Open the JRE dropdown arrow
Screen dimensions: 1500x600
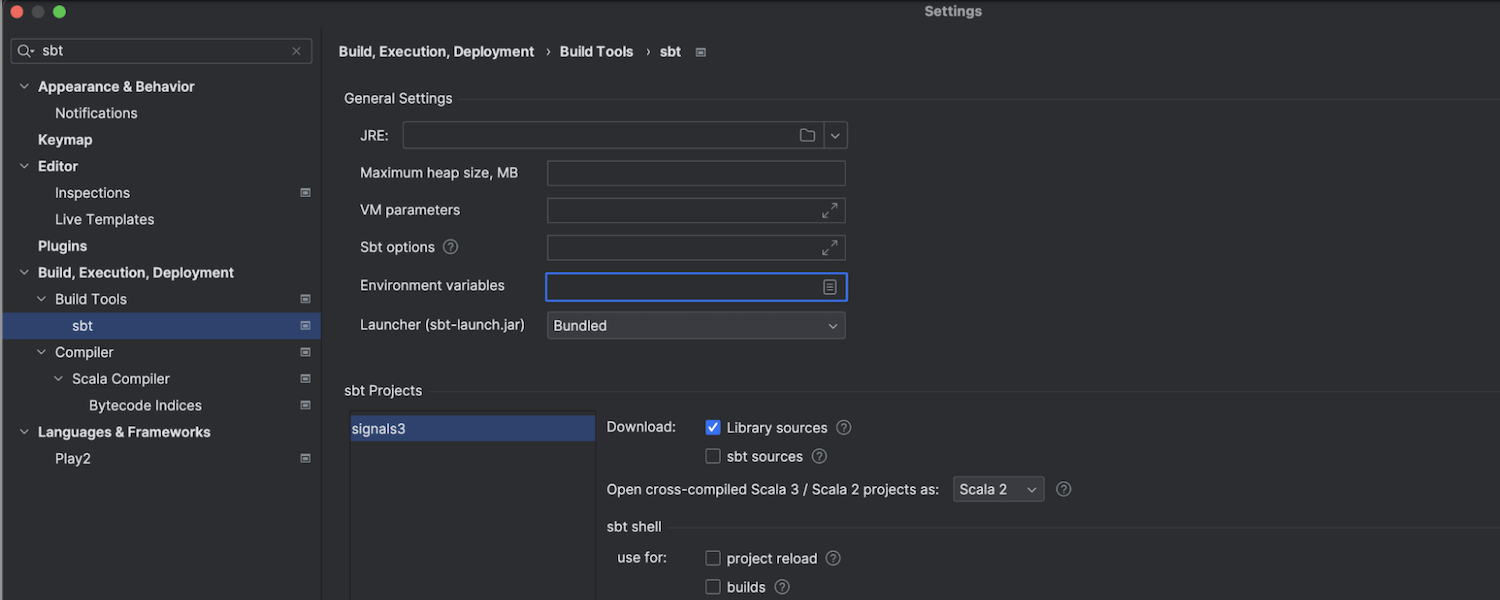(836, 135)
